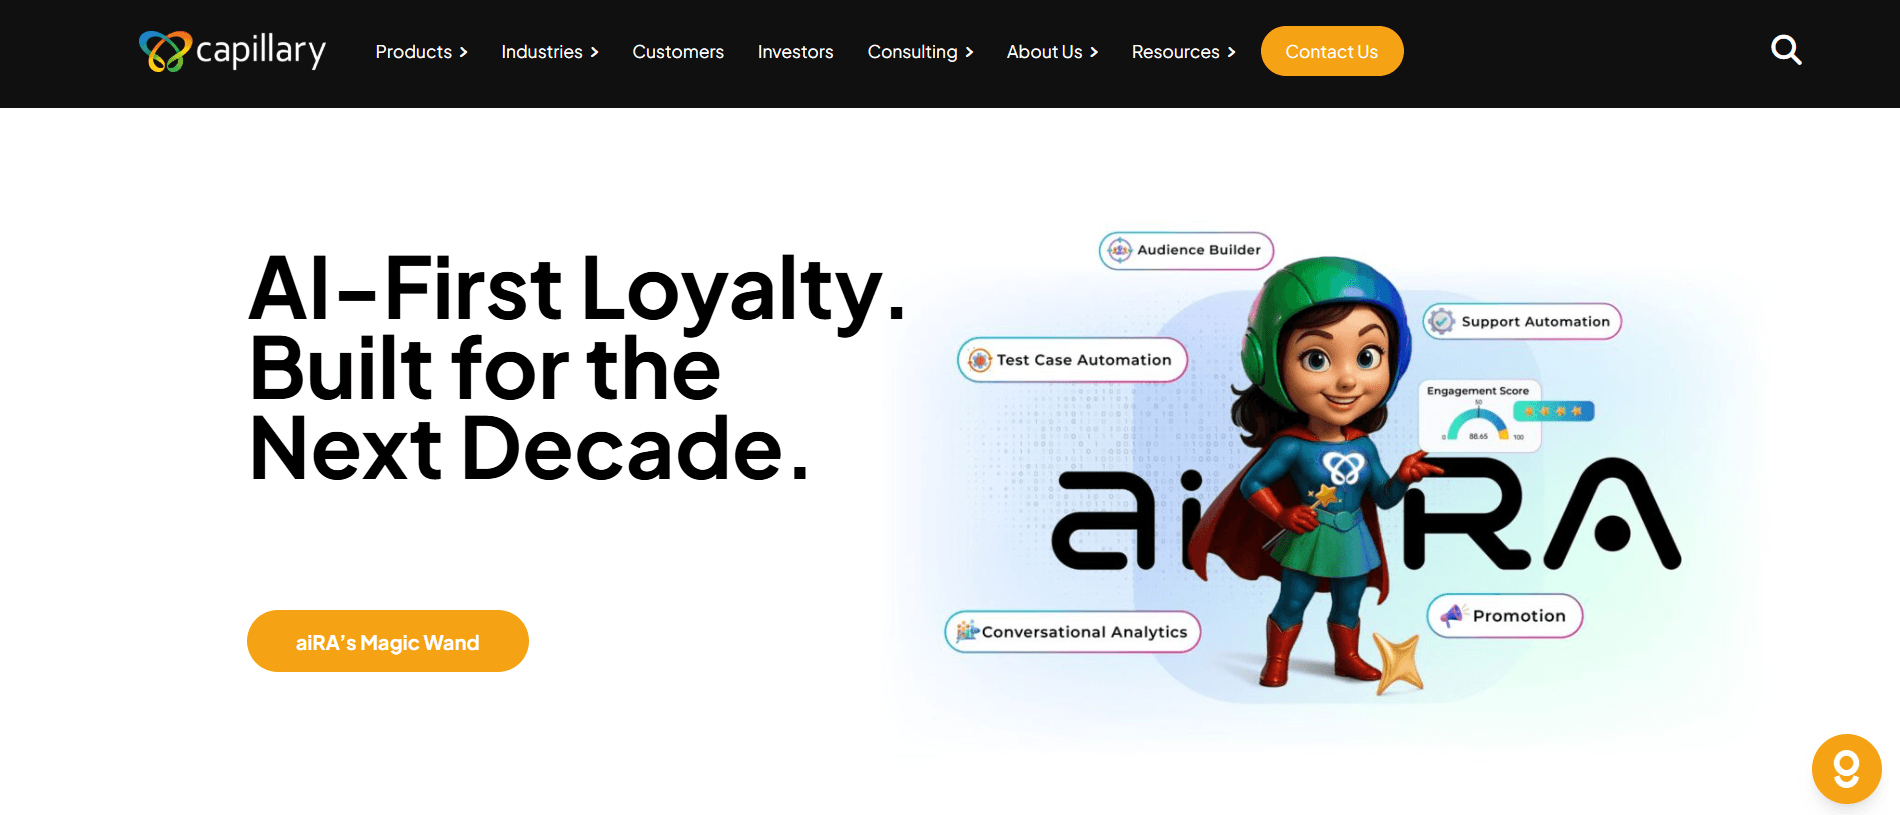The width and height of the screenshot is (1900, 815).
Task: Open the orange chat widget icon
Action: click(1846, 769)
